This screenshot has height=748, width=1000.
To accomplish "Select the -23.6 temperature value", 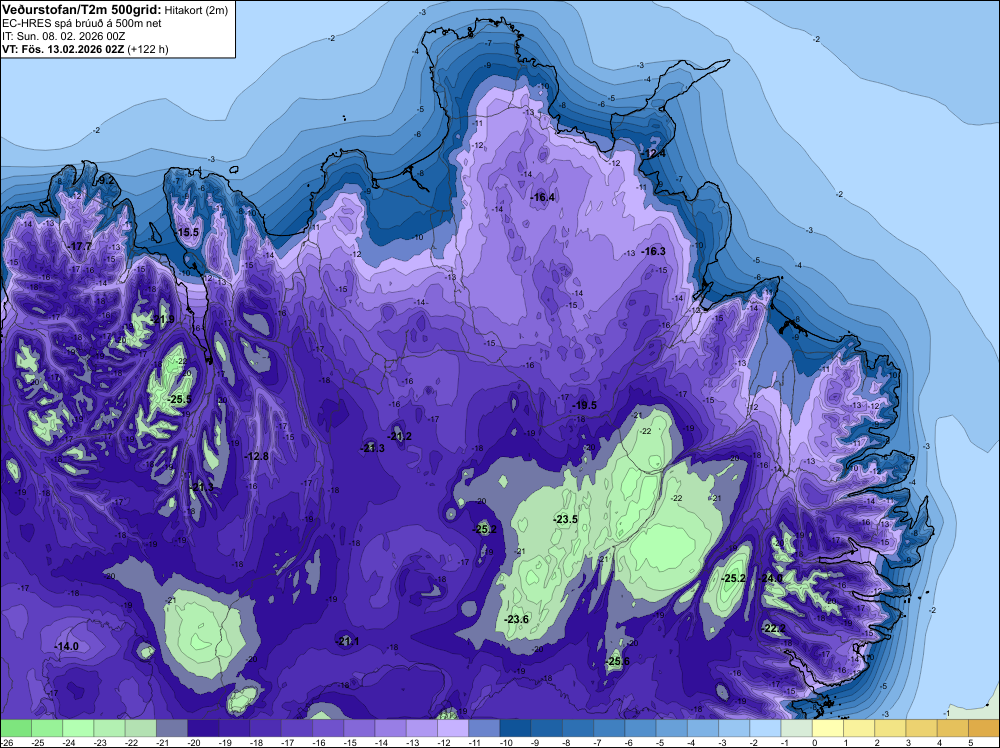I will pyautogui.click(x=517, y=619).
